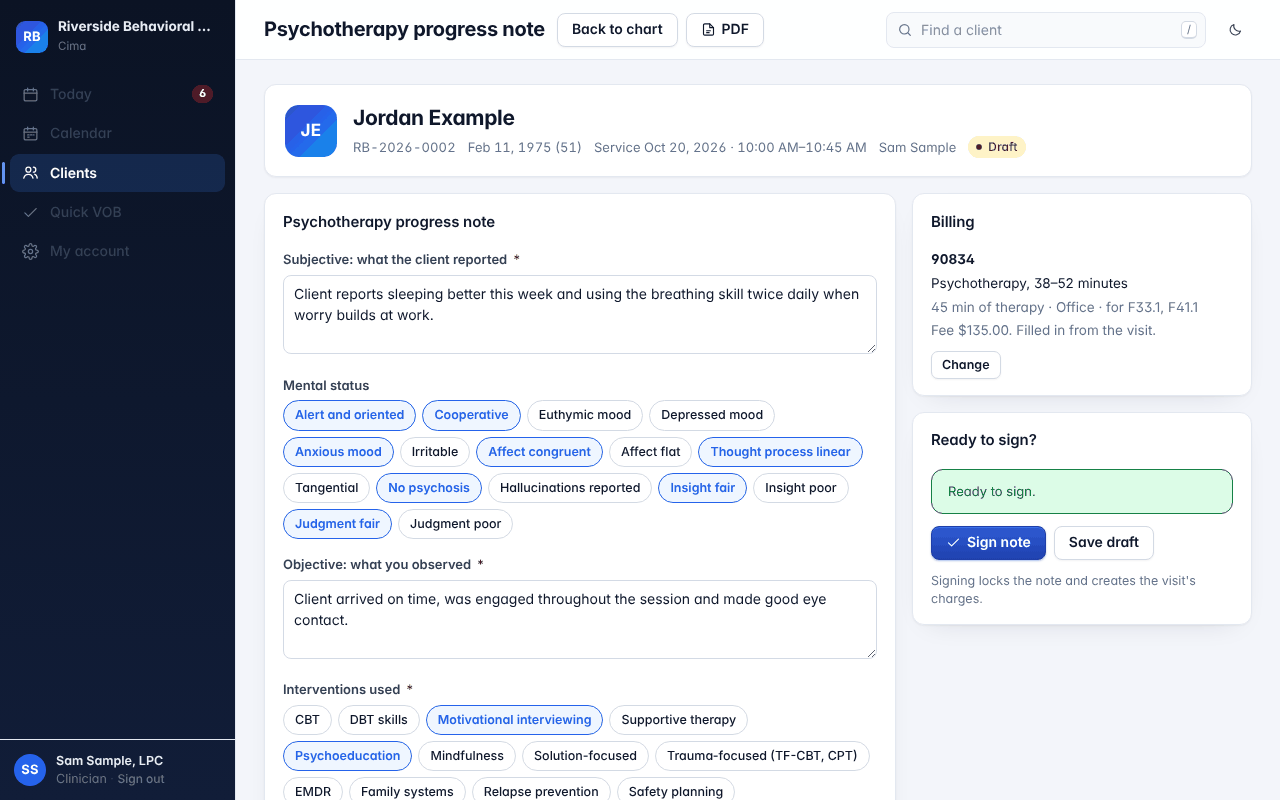Toggle Judgment fair chip
This screenshot has height=800, width=1280.
(337, 524)
